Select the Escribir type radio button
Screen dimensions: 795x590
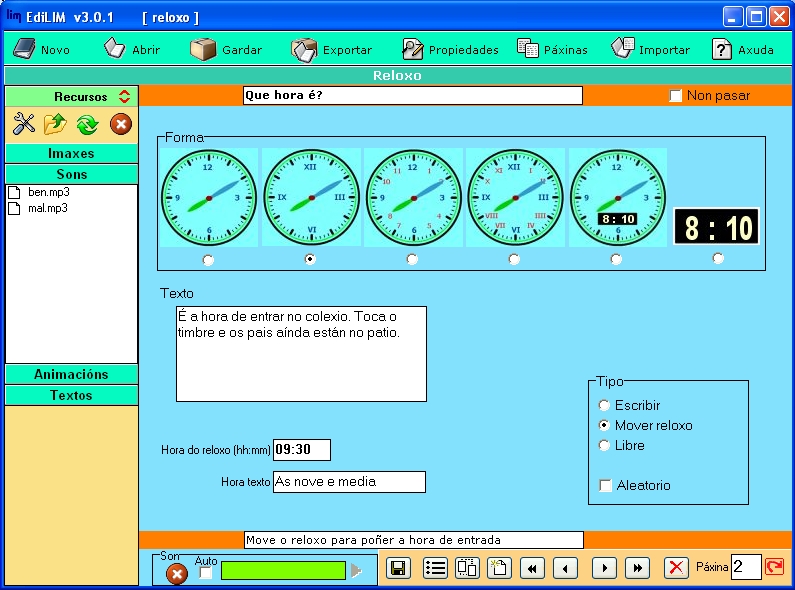coord(604,405)
